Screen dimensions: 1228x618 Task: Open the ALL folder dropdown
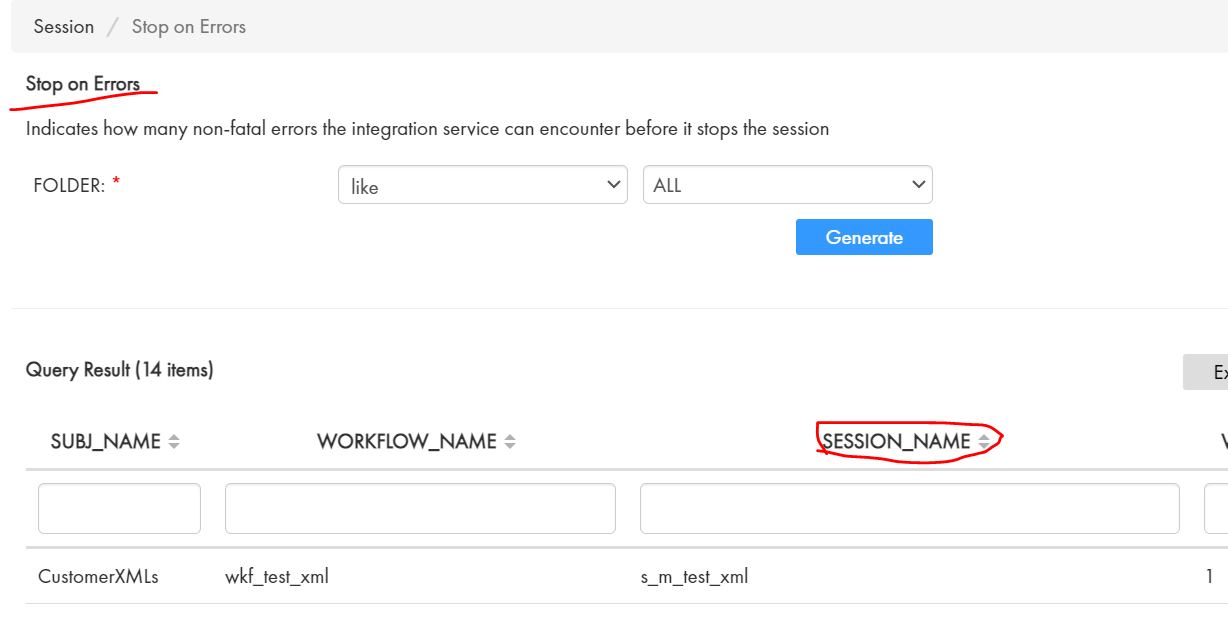tap(787, 185)
